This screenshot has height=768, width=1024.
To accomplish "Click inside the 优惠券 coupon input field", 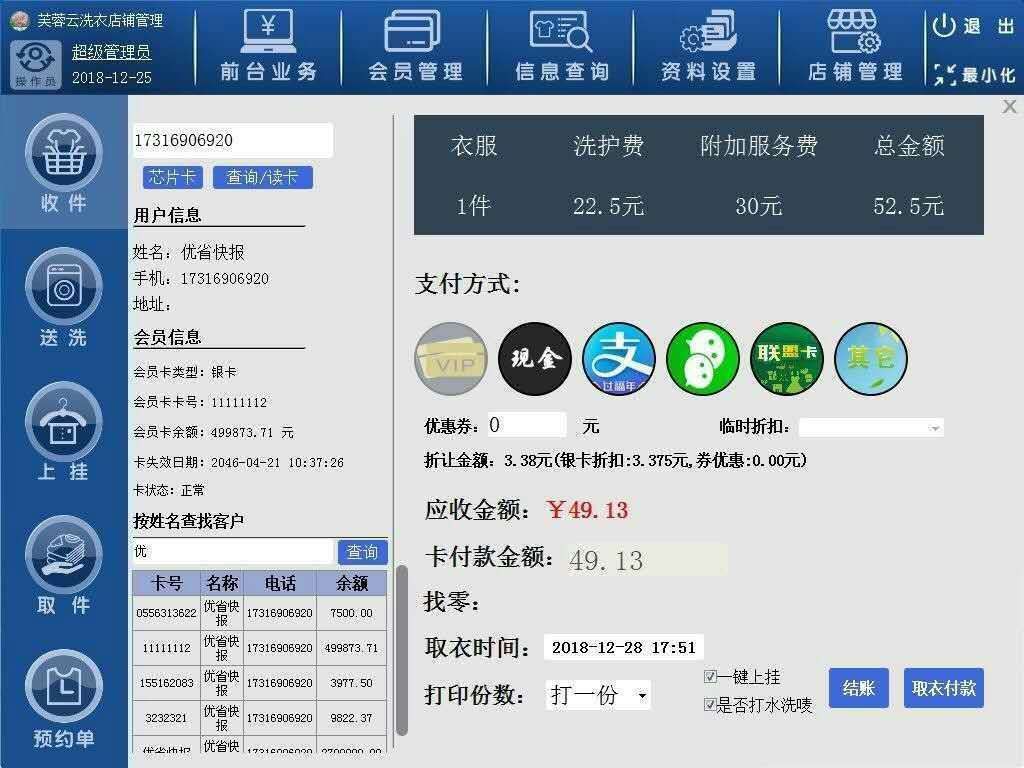I will [527, 425].
